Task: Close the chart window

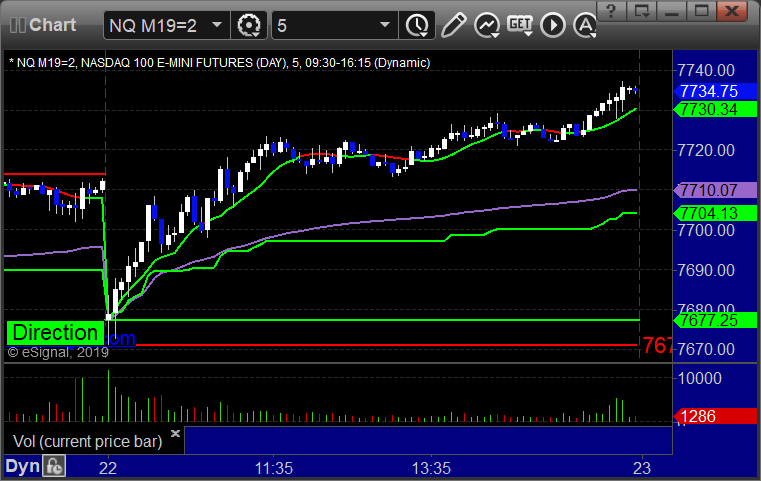Action: 732,11
